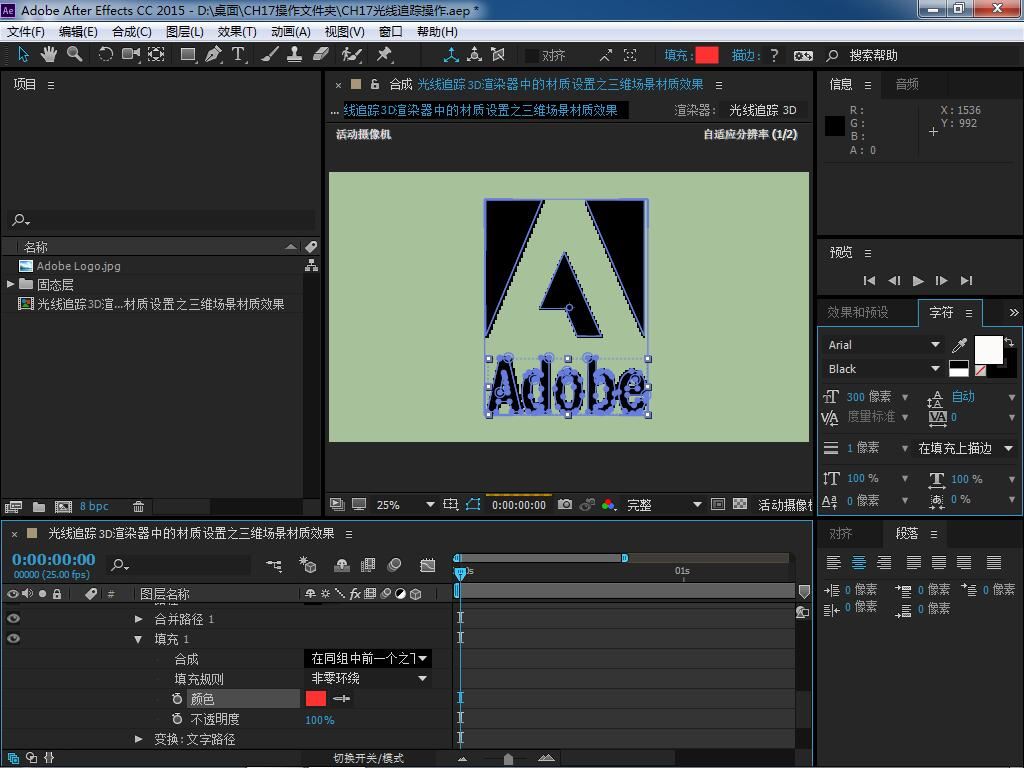Select the Rectangle shape tool
Image resolution: width=1024 pixels, height=768 pixels.
(188, 55)
